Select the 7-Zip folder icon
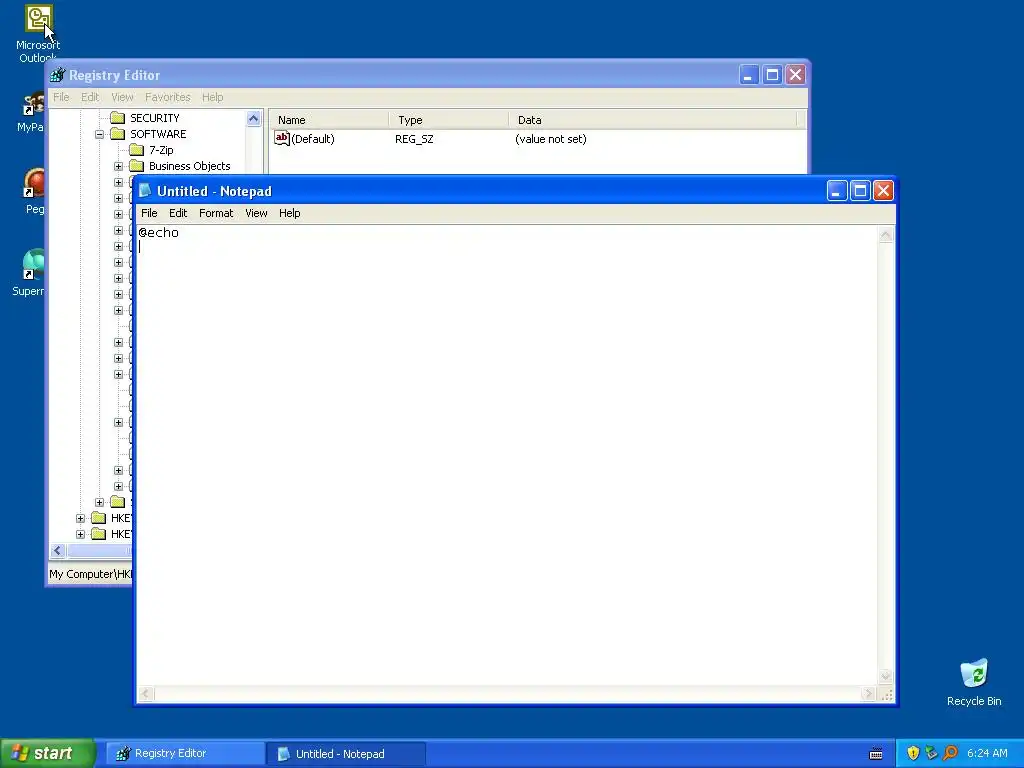The width and height of the screenshot is (1024, 768). [136, 150]
